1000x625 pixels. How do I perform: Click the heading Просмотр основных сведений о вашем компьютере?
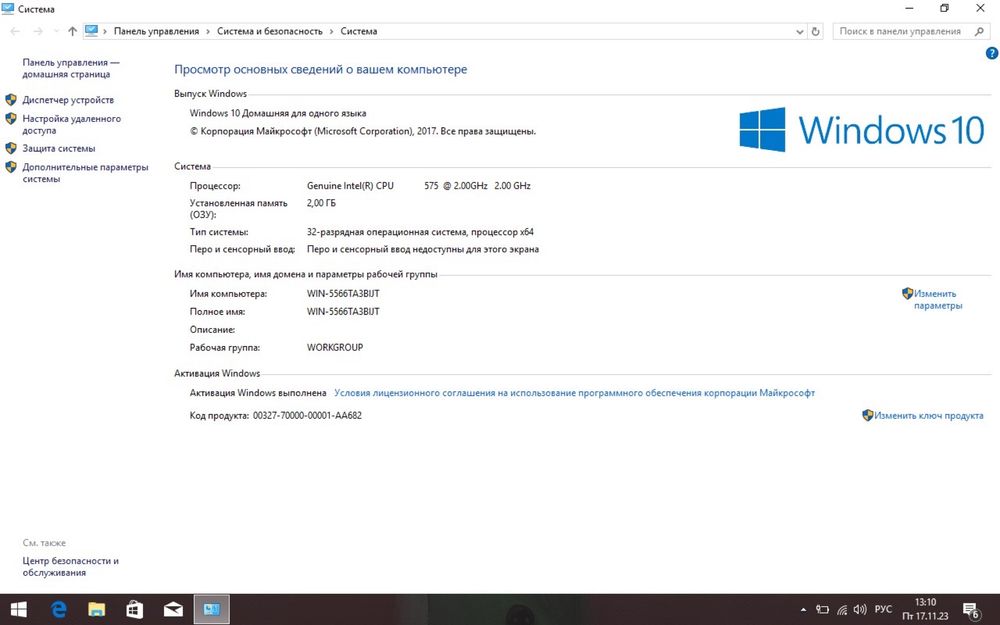click(x=321, y=70)
